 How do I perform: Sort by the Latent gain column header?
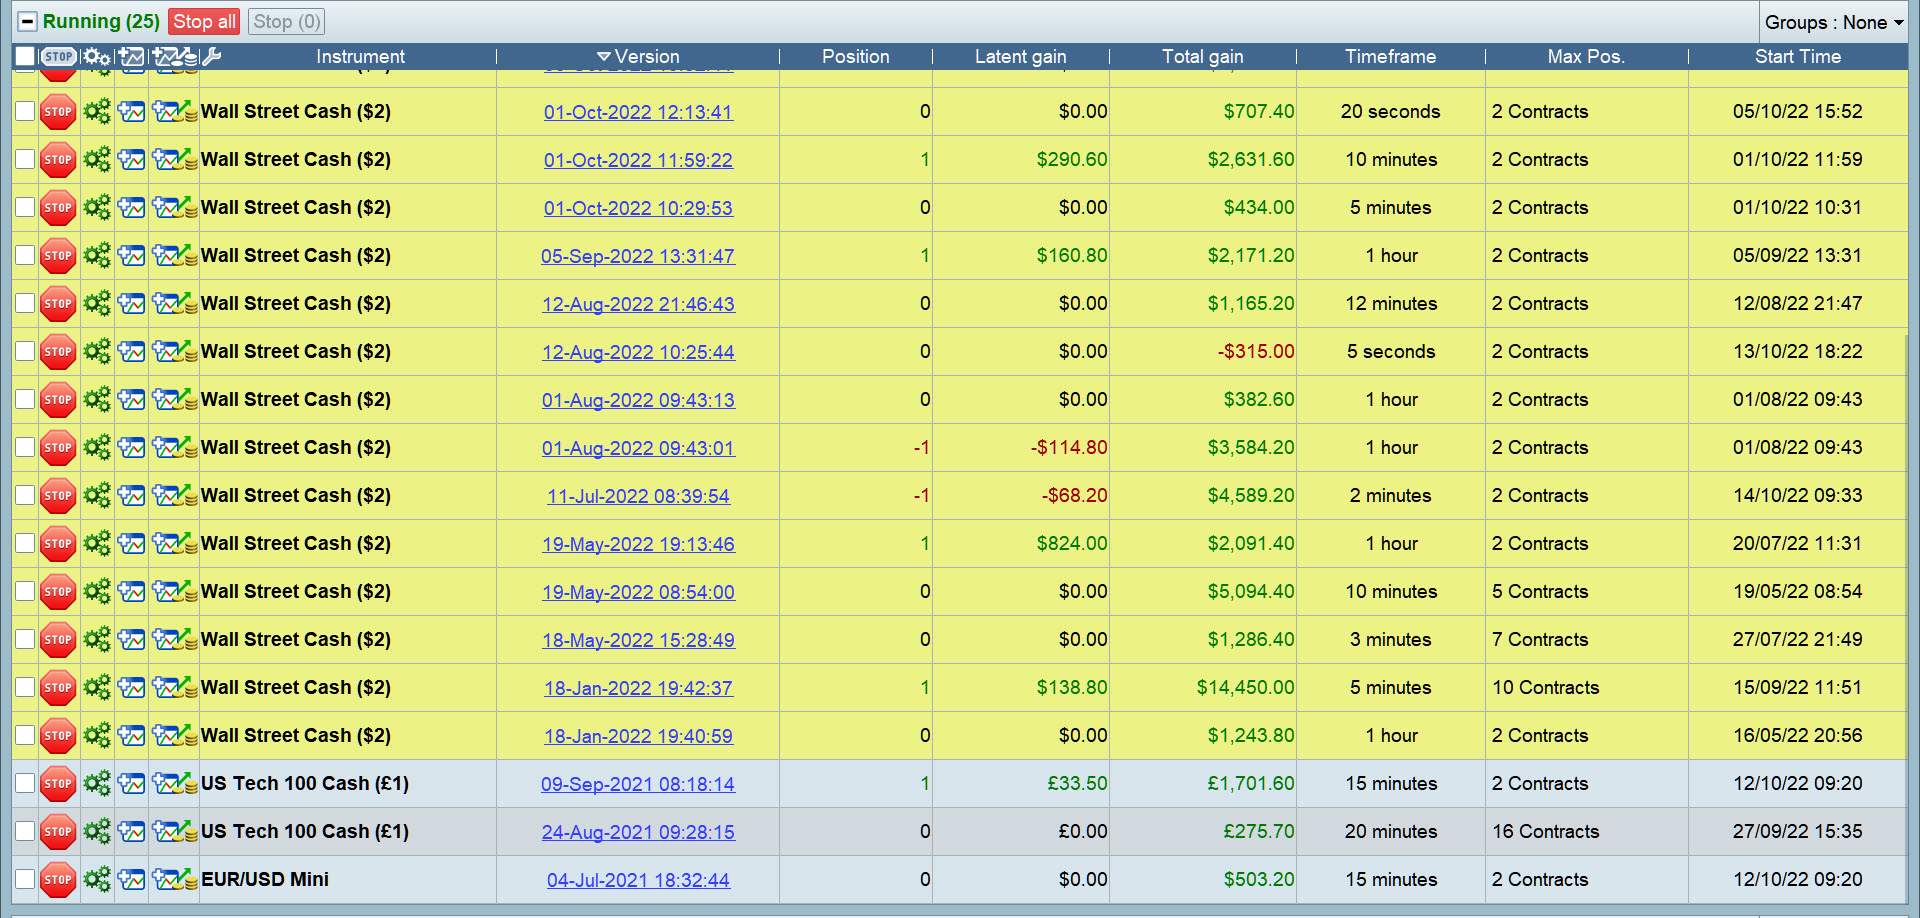(1021, 57)
